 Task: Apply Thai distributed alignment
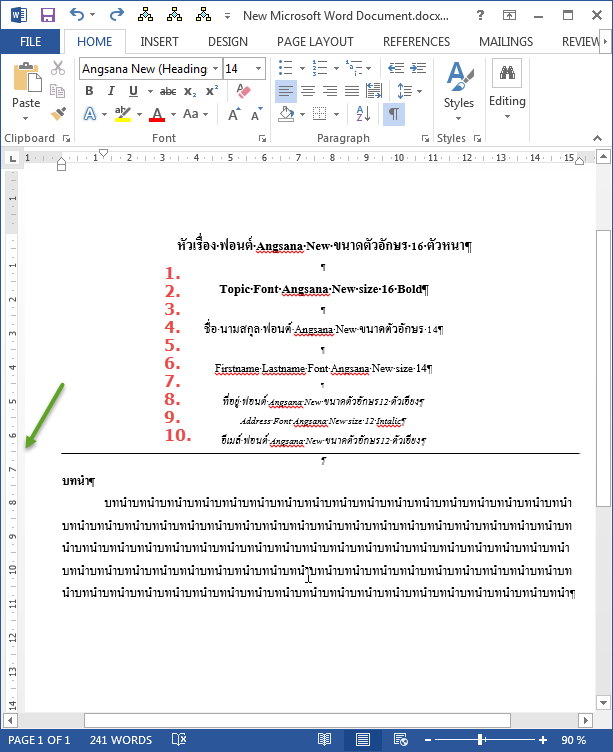click(x=374, y=91)
